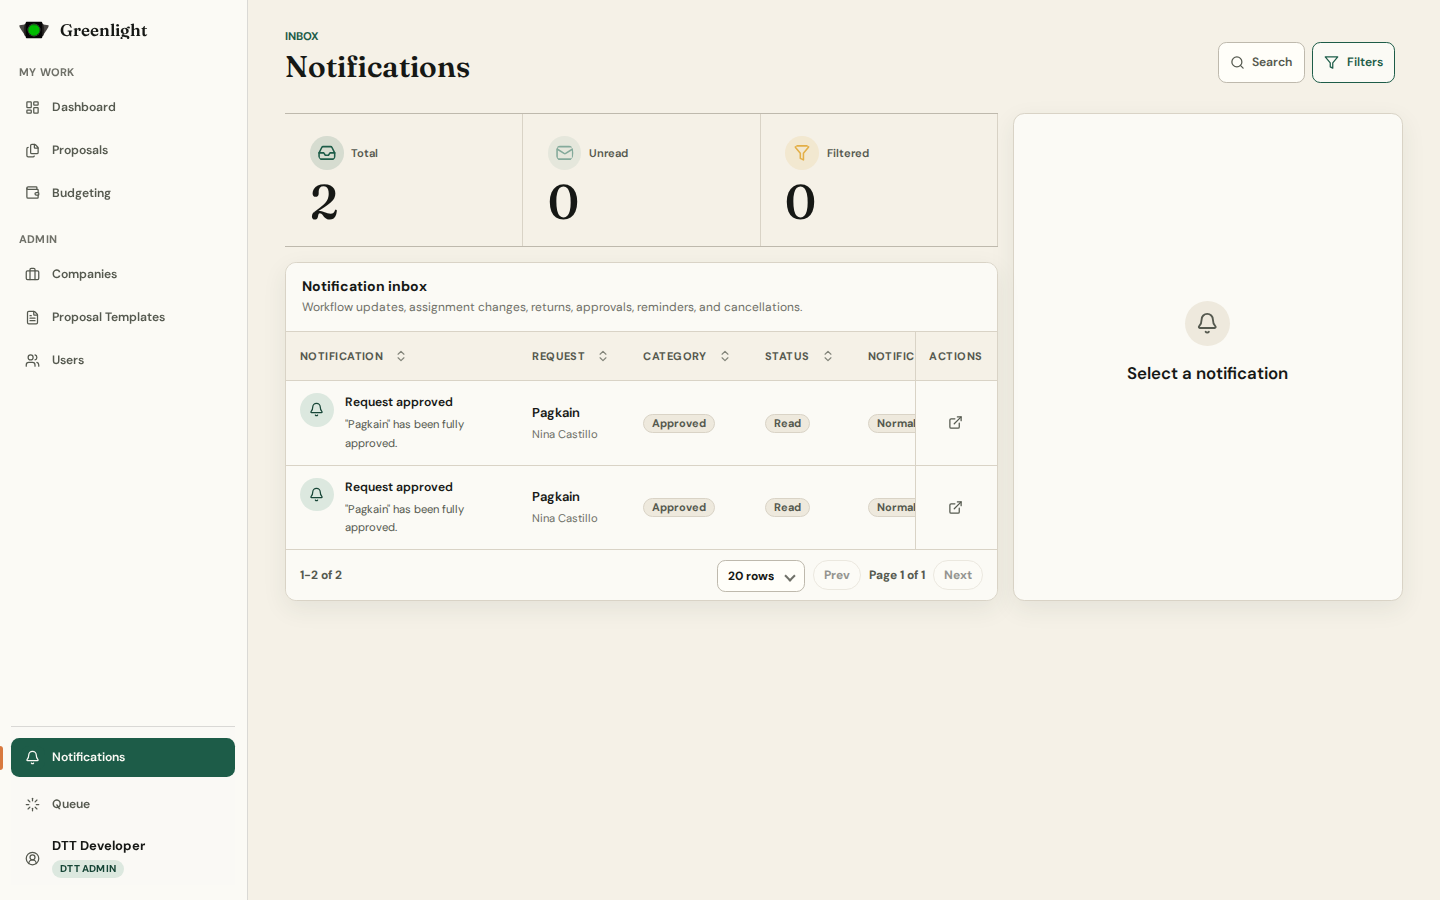The image size is (1440, 900).
Task: Select Notifications in the sidebar
Action: [x=123, y=757]
